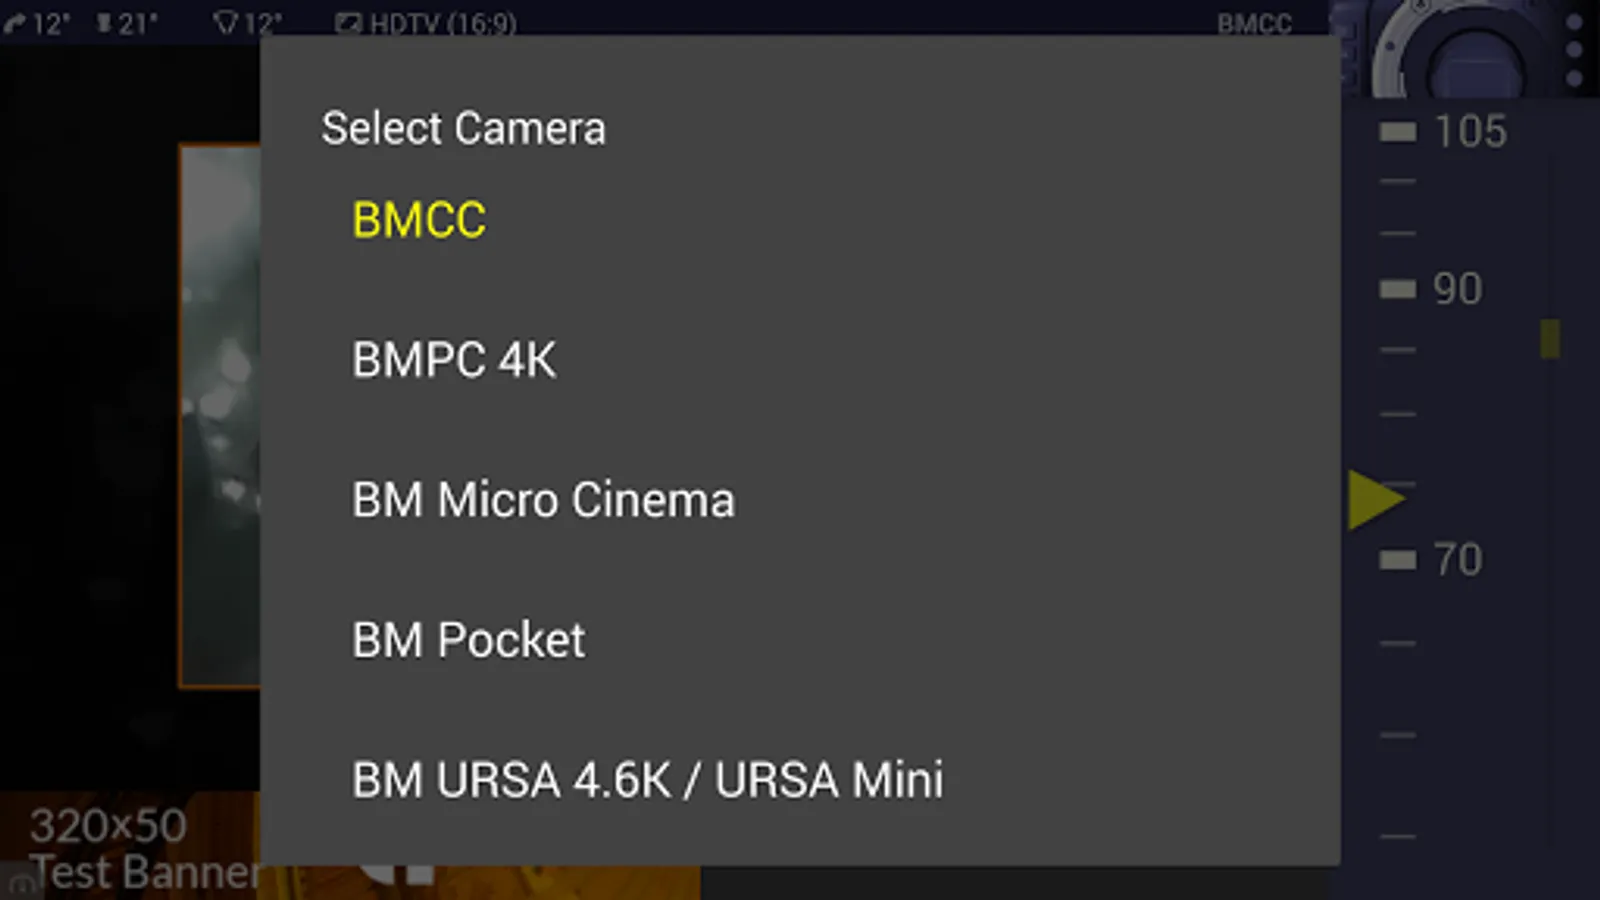The image size is (1600, 900).
Task: Jump to 105 on the focal length scale
Action: (1469, 131)
